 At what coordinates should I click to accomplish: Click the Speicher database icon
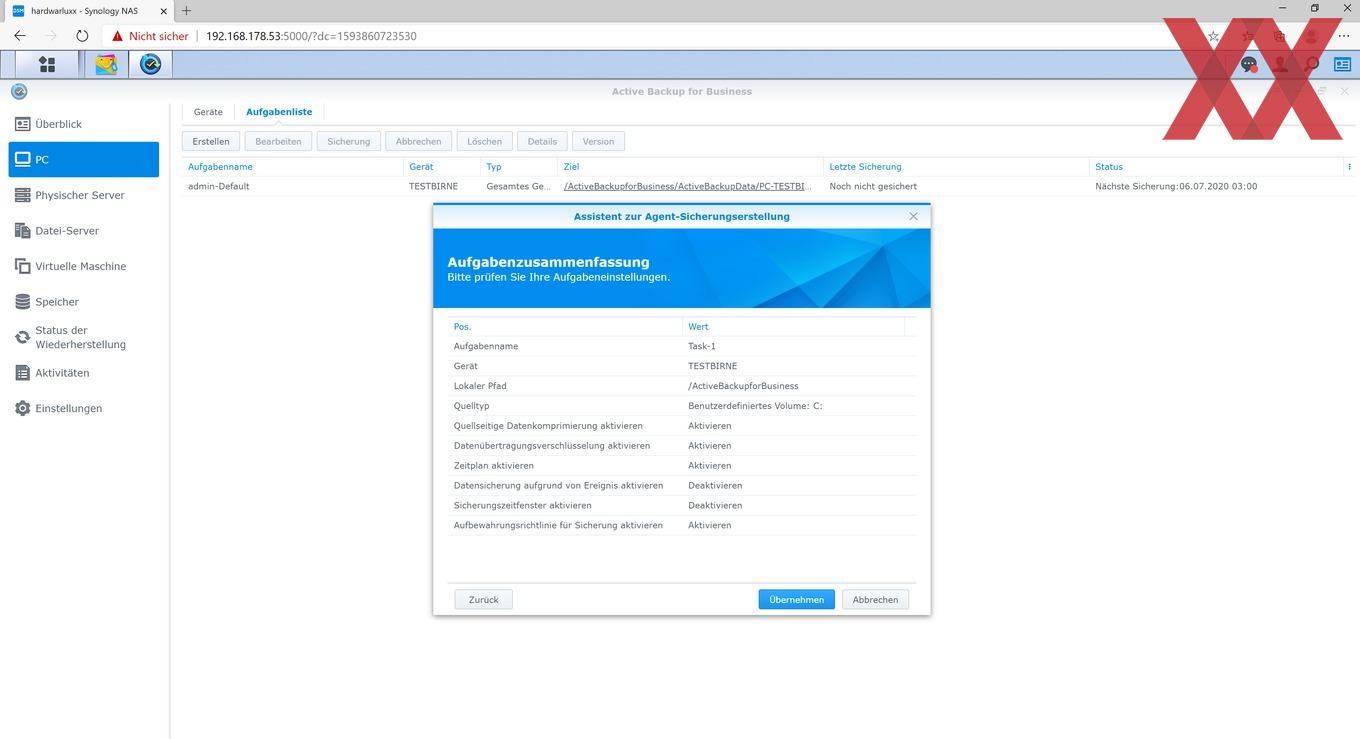pyautogui.click(x=22, y=302)
